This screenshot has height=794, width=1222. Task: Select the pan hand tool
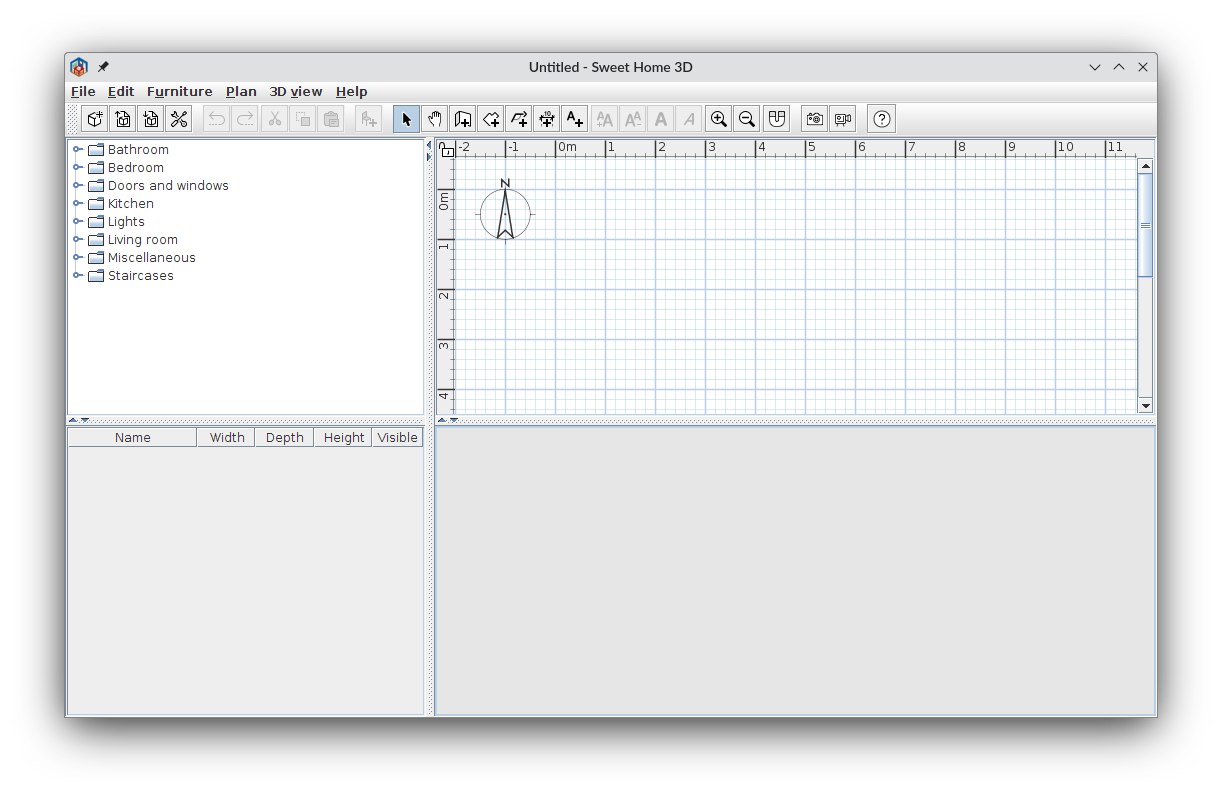[x=434, y=118]
